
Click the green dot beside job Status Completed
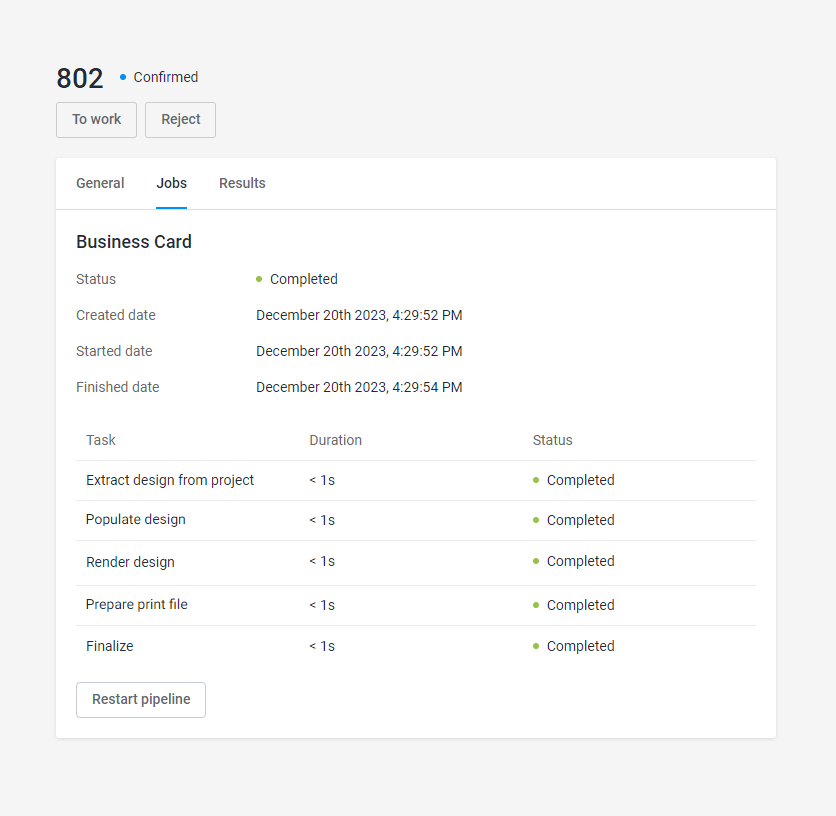(x=259, y=279)
